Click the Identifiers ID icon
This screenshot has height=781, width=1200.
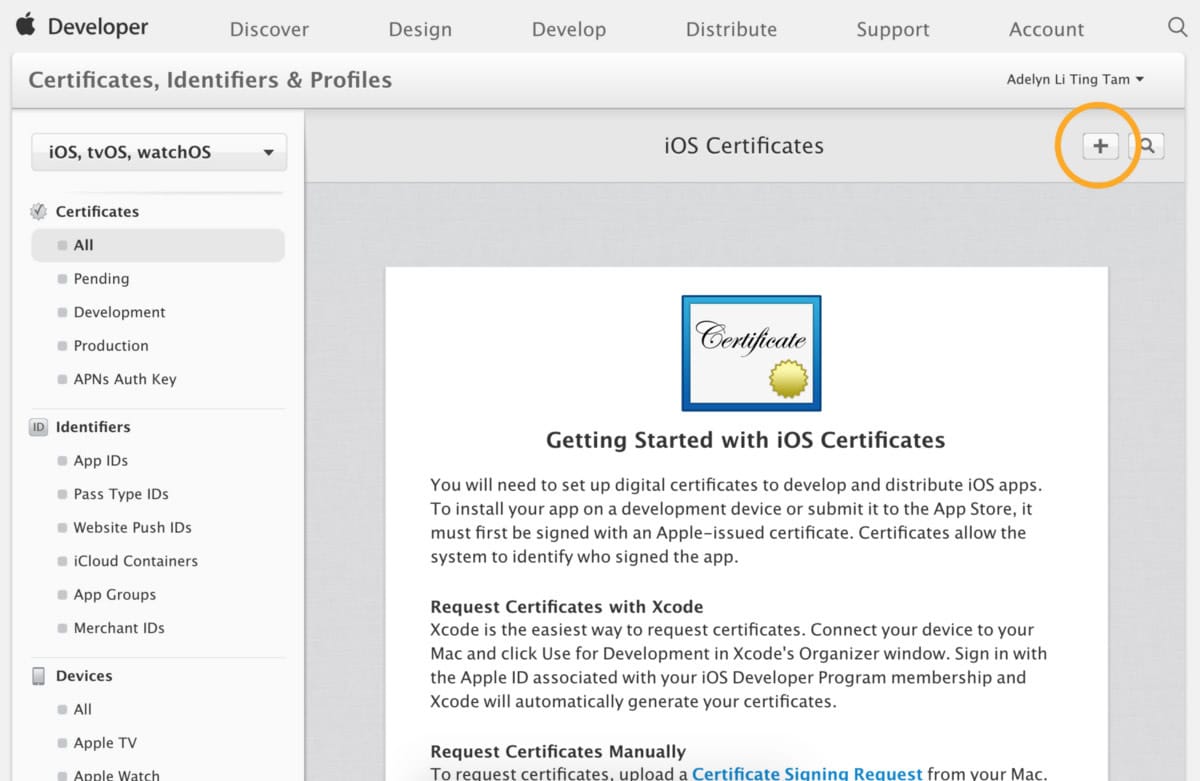click(x=39, y=427)
